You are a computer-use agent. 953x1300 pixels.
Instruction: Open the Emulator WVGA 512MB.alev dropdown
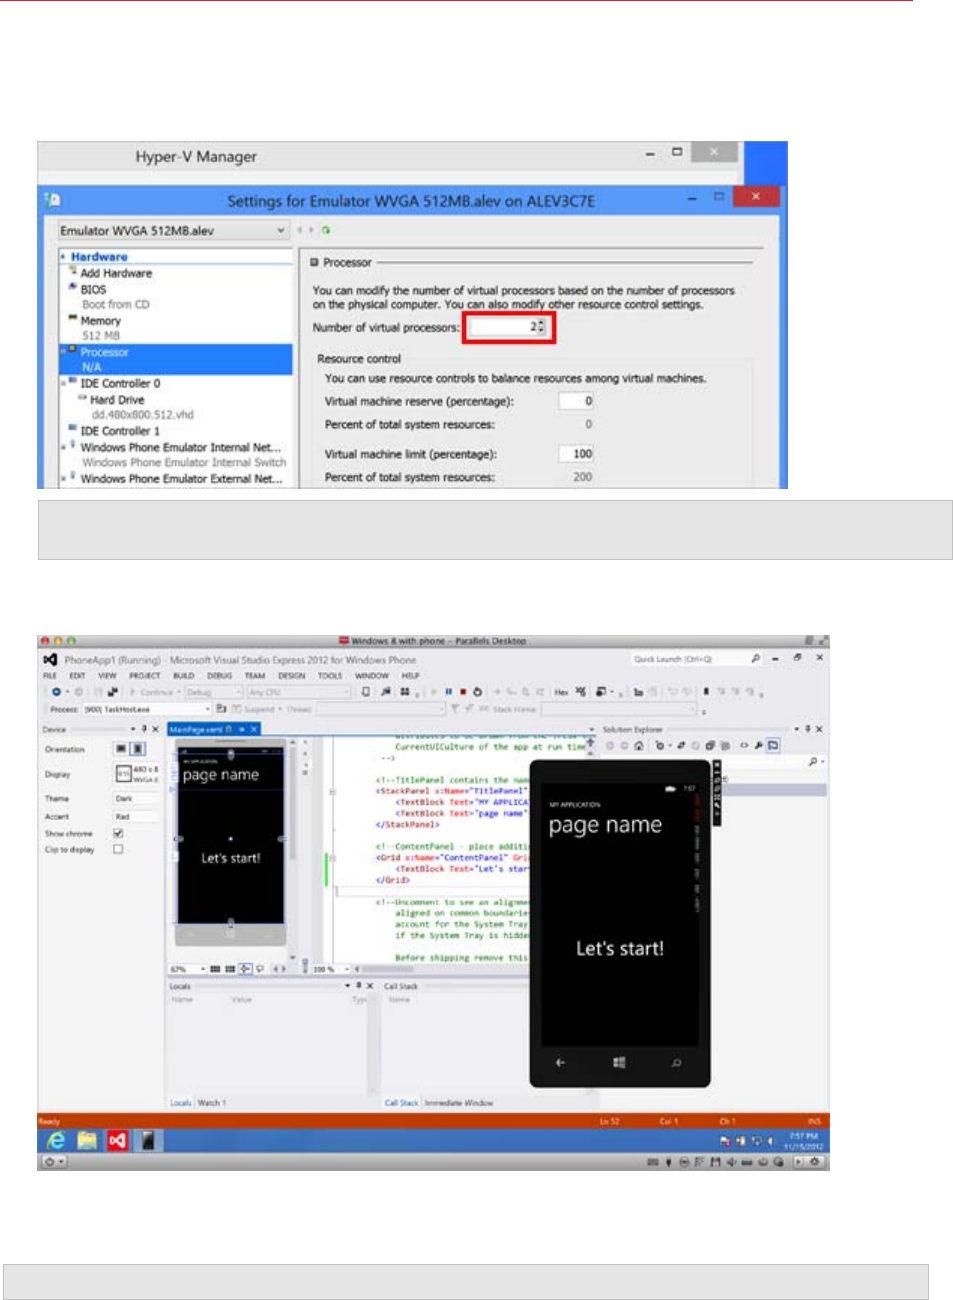[173, 230]
